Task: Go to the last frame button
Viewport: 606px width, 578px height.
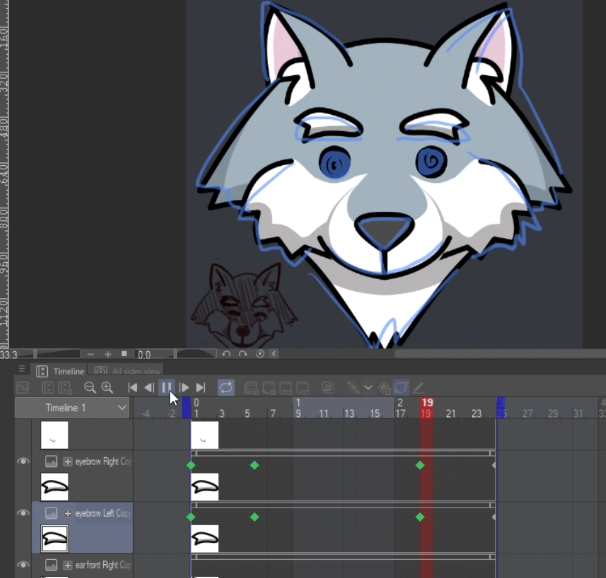Action: tap(201, 387)
